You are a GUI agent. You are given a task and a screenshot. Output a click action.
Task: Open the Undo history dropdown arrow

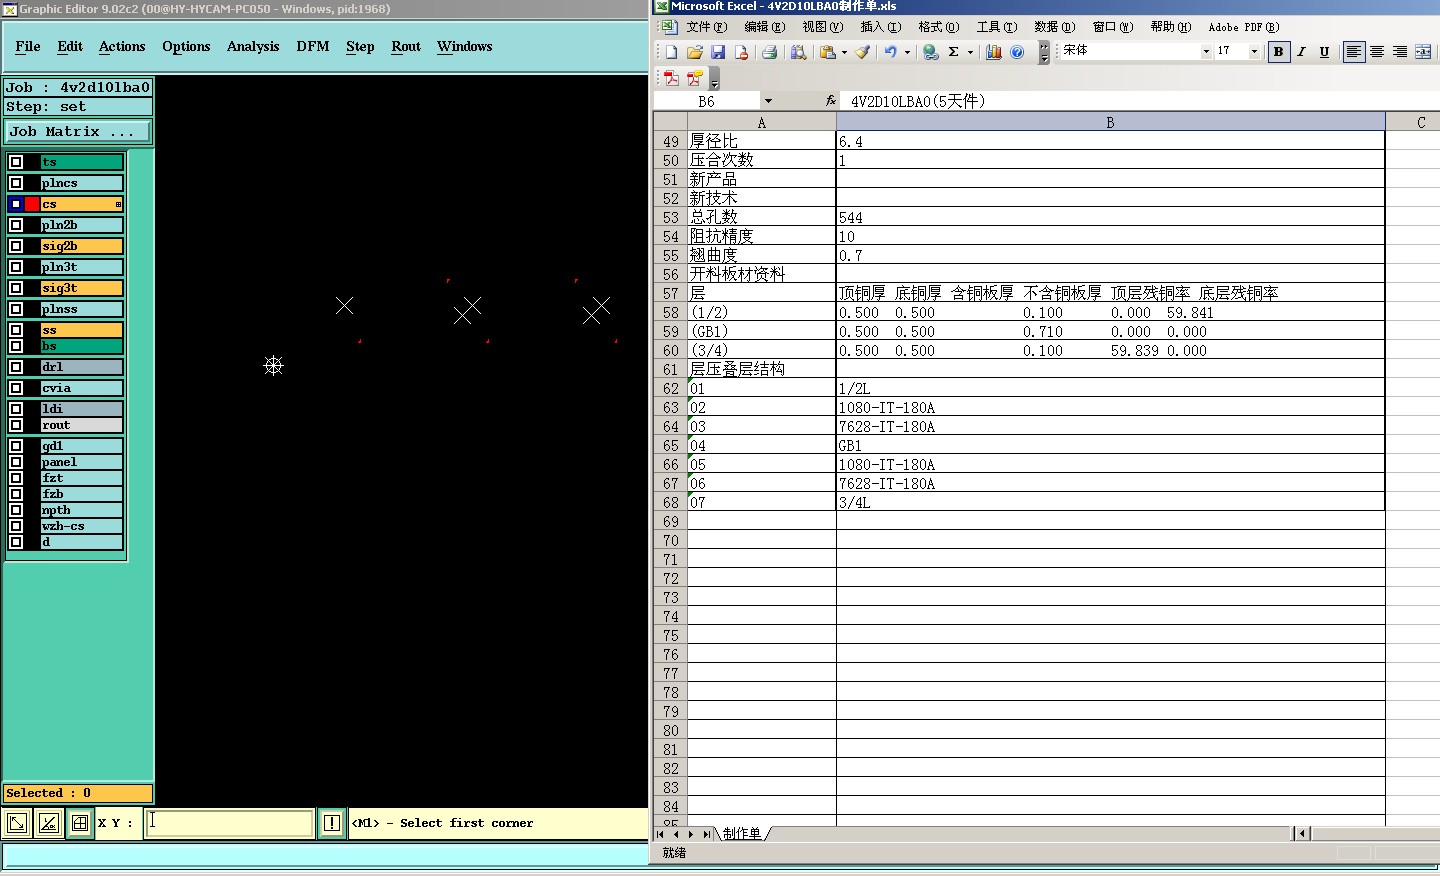(x=907, y=52)
